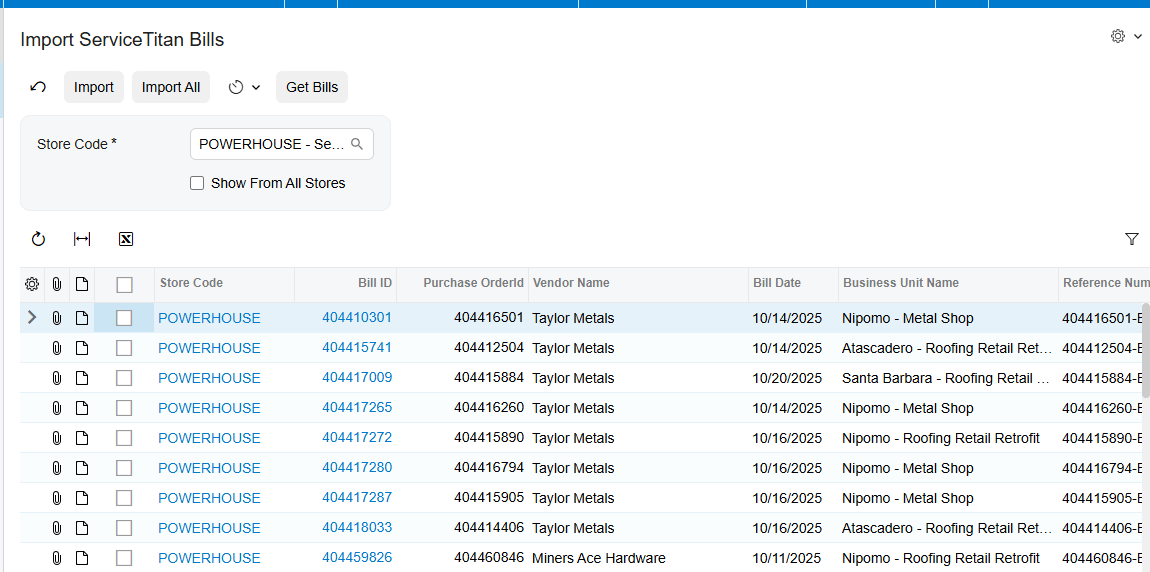Toggle the select-all header checkbox

(124, 285)
